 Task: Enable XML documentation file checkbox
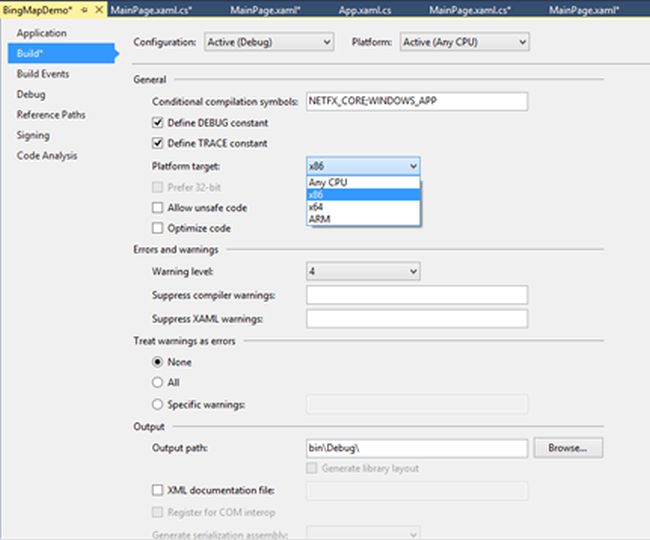[x=158, y=490]
